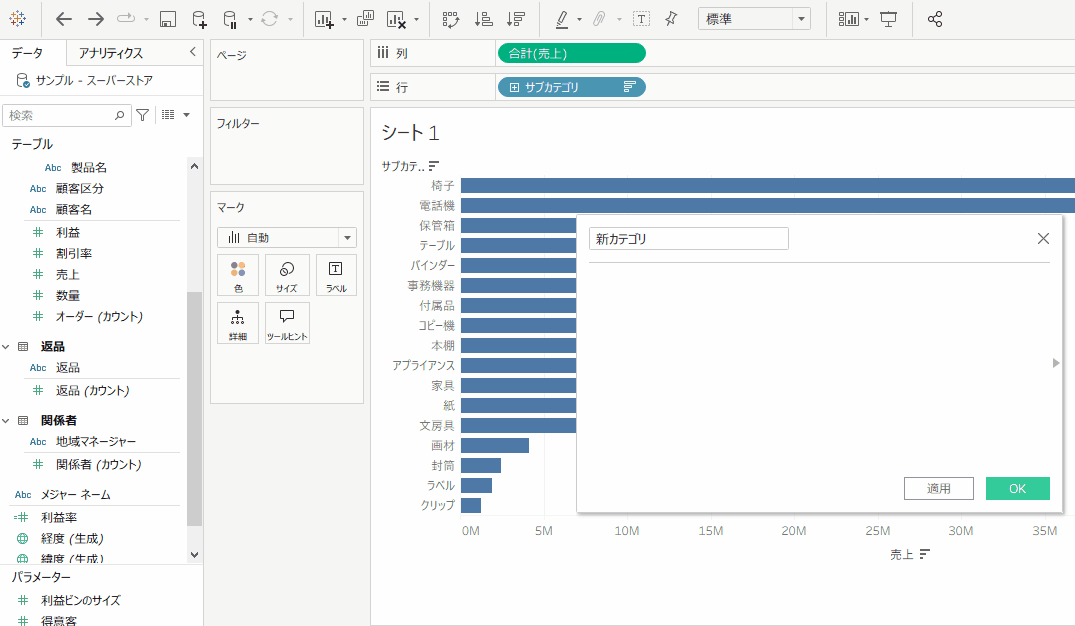Click the OK button in dialog

[1017, 488]
